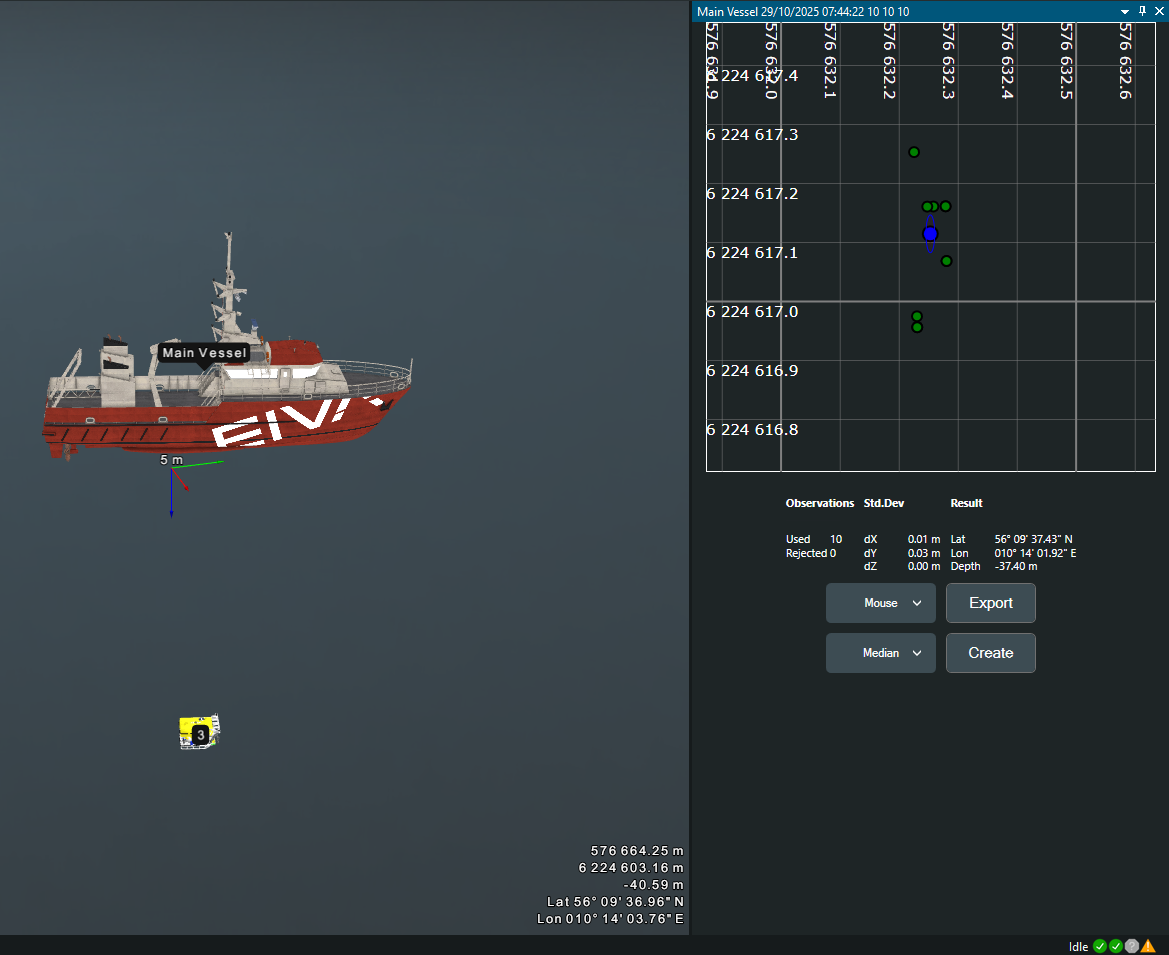Click the grey question mark status icon

pos(1132,946)
